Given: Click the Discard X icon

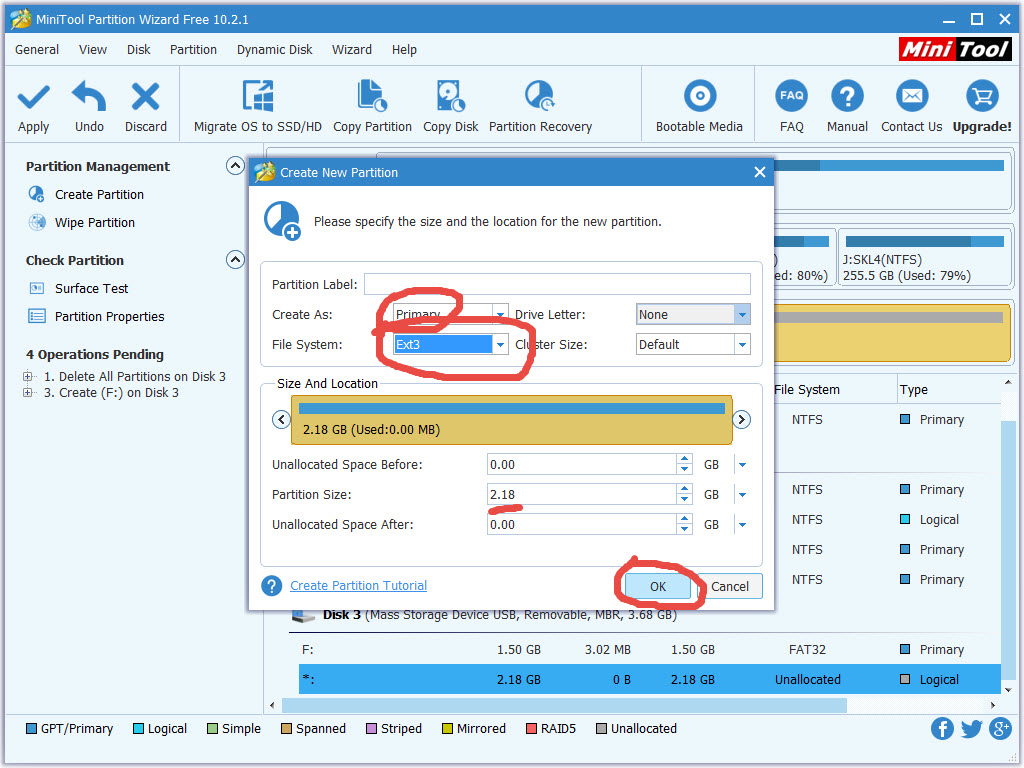Looking at the screenshot, I should pyautogui.click(x=146, y=98).
